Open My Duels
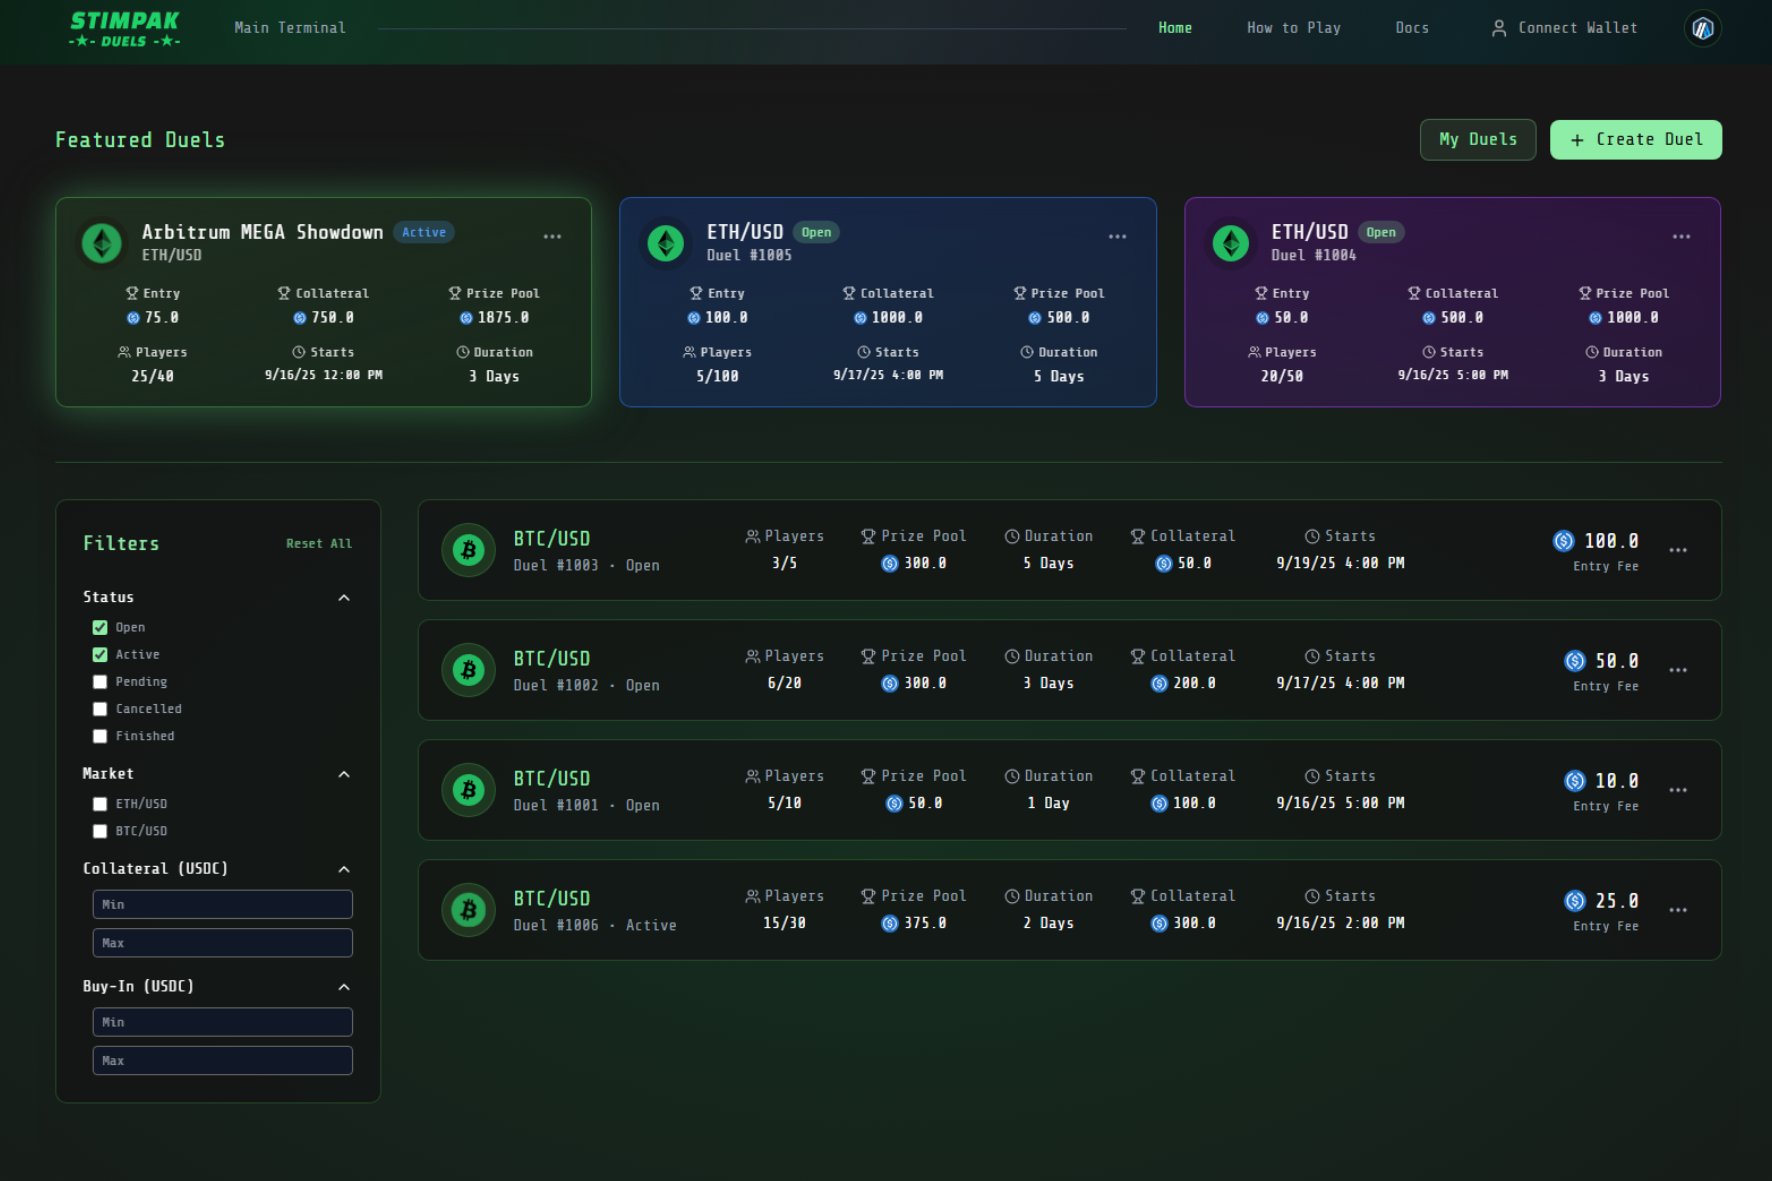Viewport: 1772px width, 1181px height. [1477, 139]
